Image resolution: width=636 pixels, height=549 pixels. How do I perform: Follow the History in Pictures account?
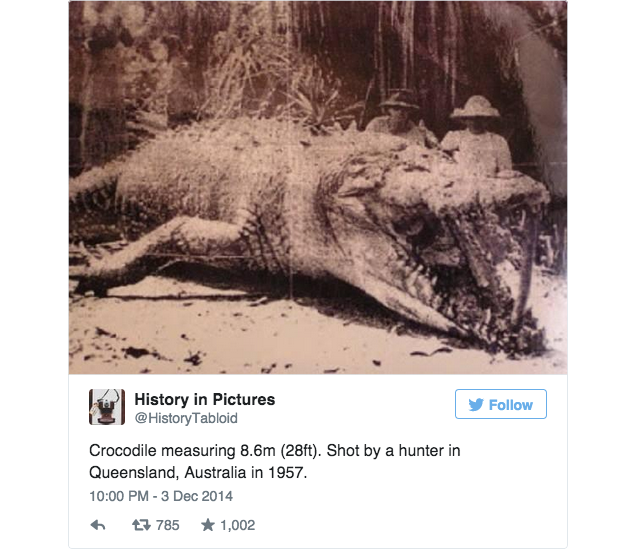[x=501, y=404]
